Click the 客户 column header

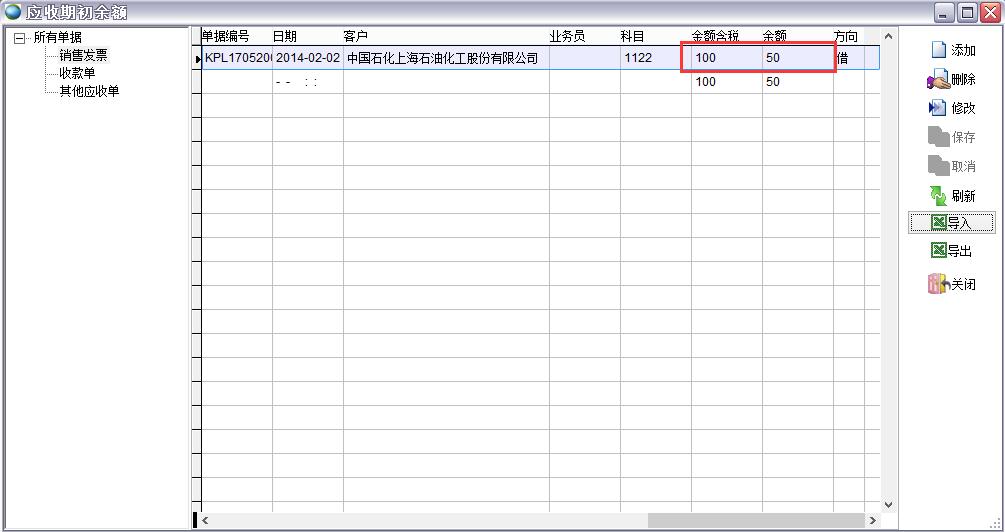pyautogui.click(x=356, y=36)
